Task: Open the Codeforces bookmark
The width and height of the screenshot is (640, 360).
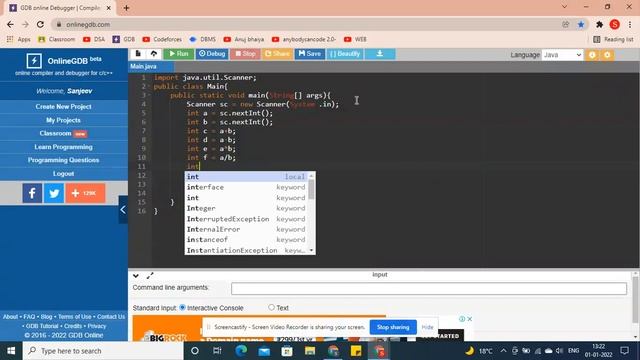Action: [162, 39]
